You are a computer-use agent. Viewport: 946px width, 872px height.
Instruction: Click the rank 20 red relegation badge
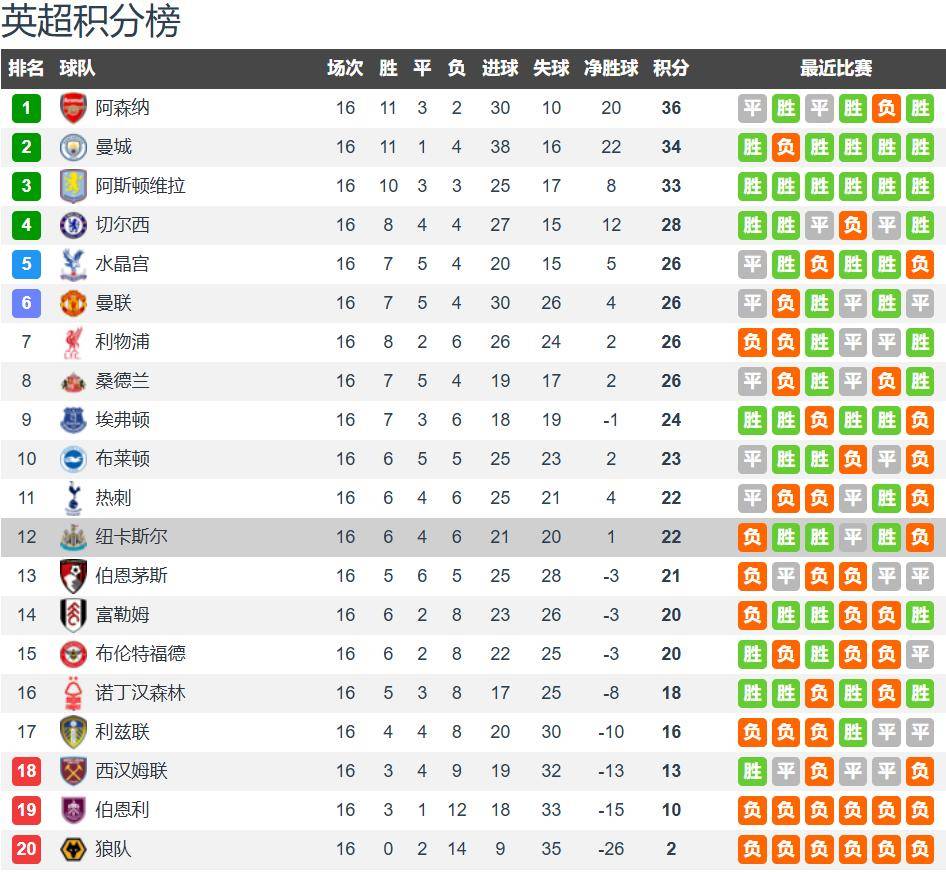coord(27,849)
